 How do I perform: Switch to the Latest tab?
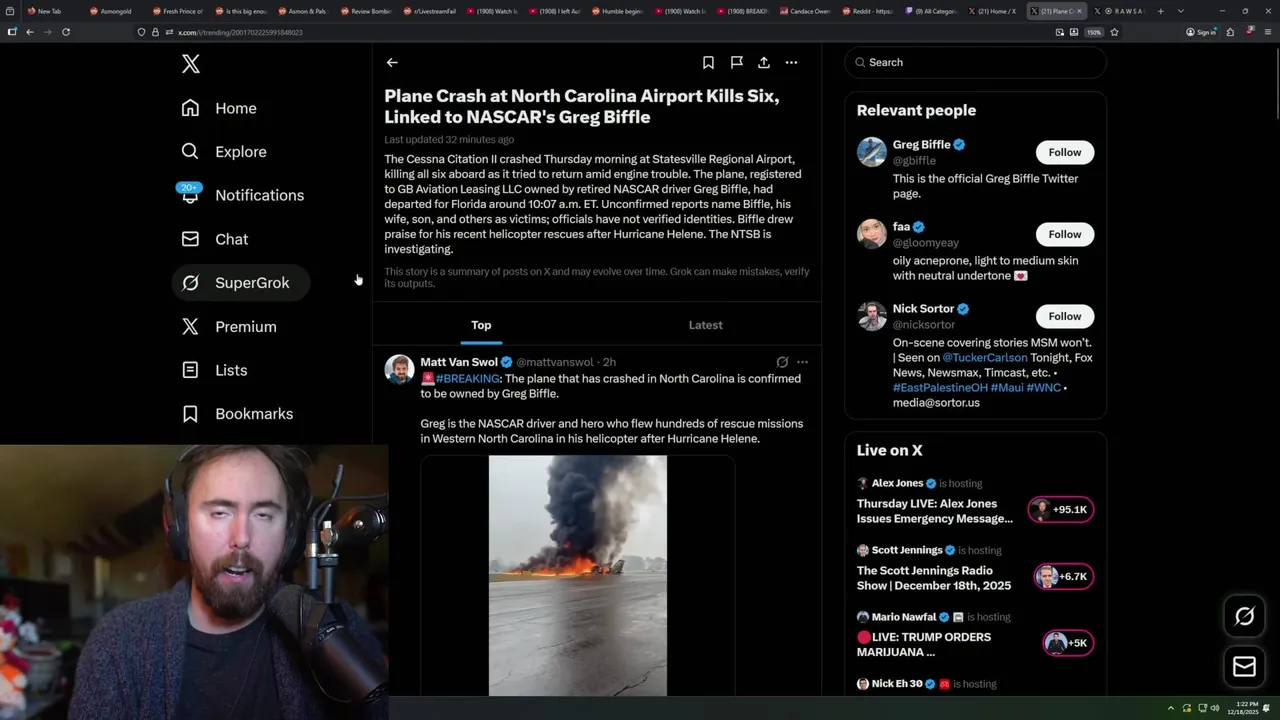pyautogui.click(x=705, y=325)
